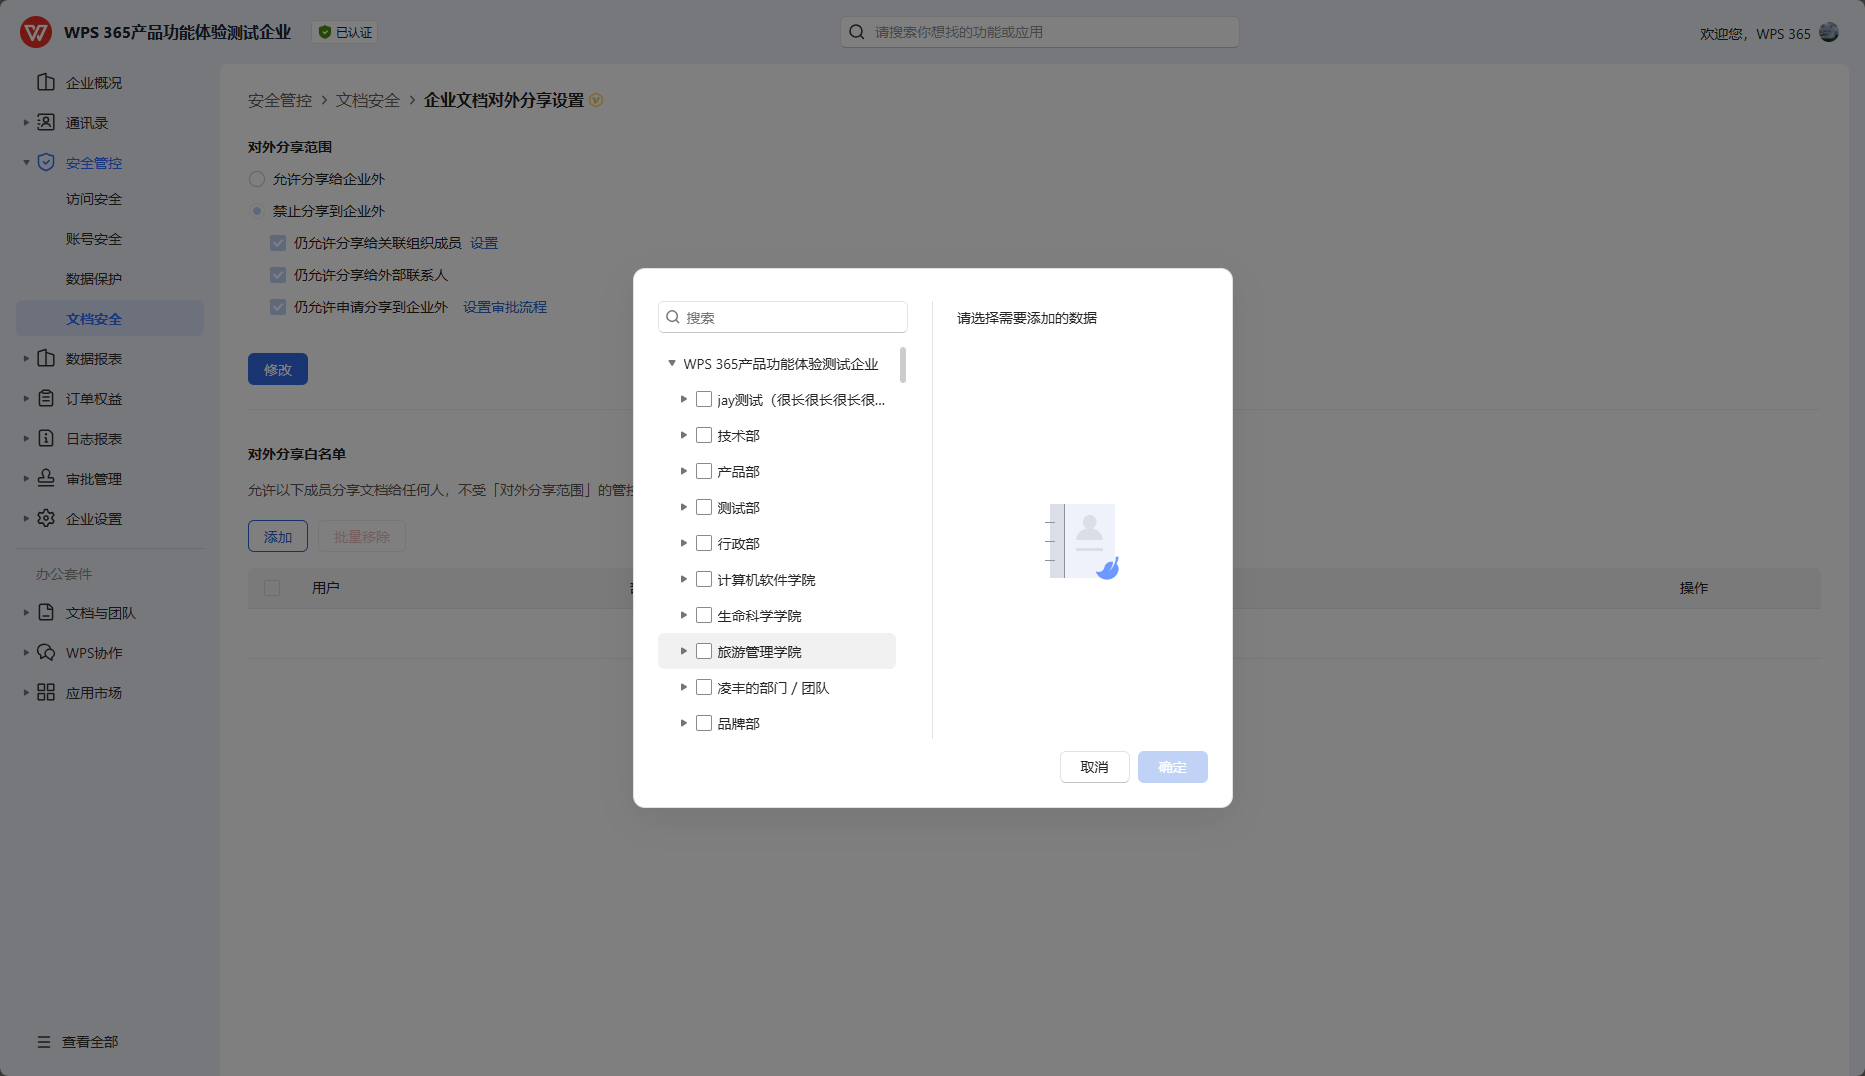Click the 订单权益 sidebar icon
The height and width of the screenshot is (1076, 1865).
46,398
